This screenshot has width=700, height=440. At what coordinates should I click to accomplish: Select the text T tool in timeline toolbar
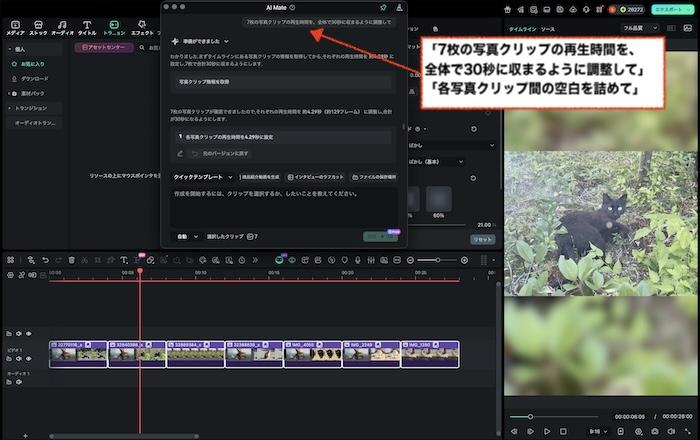point(124,260)
